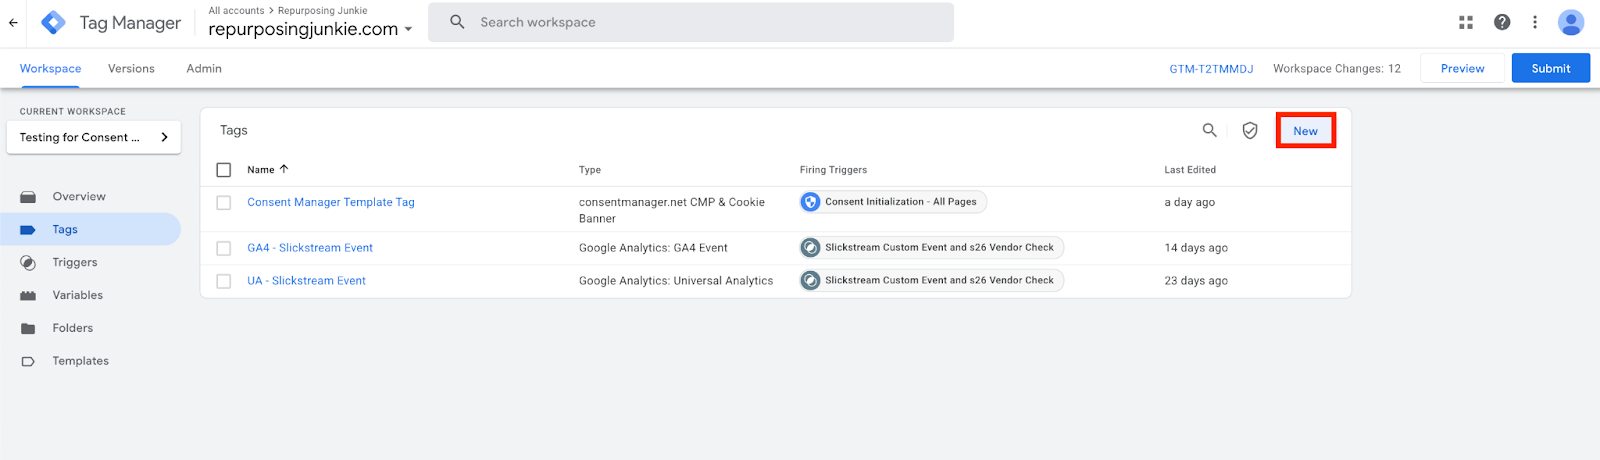Image resolution: width=1600 pixels, height=460 pixels.
Task: Create a tag with the New button
Action: pos(1306,131)
